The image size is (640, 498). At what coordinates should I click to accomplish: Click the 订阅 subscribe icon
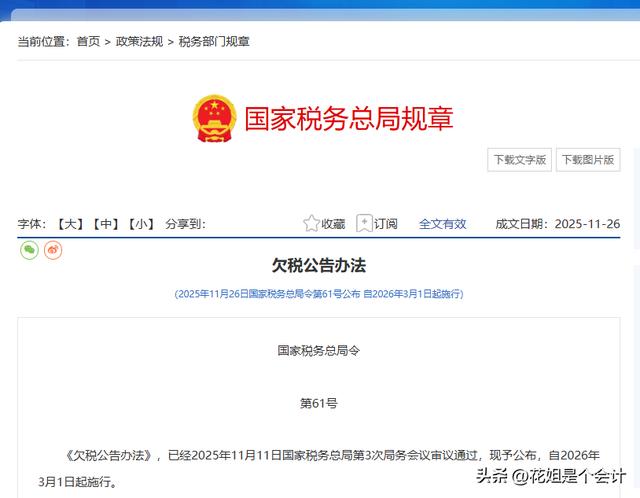coord(365,224)
